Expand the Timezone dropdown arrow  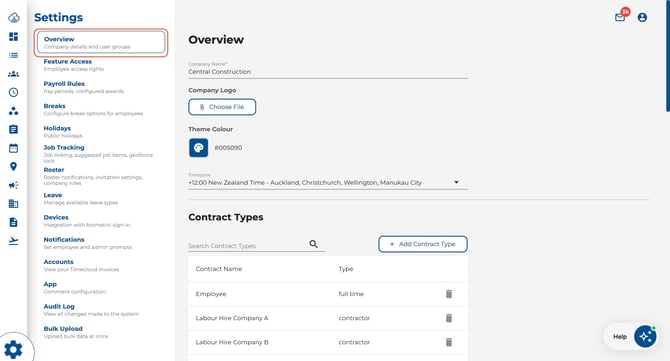[x=456, y=182]
